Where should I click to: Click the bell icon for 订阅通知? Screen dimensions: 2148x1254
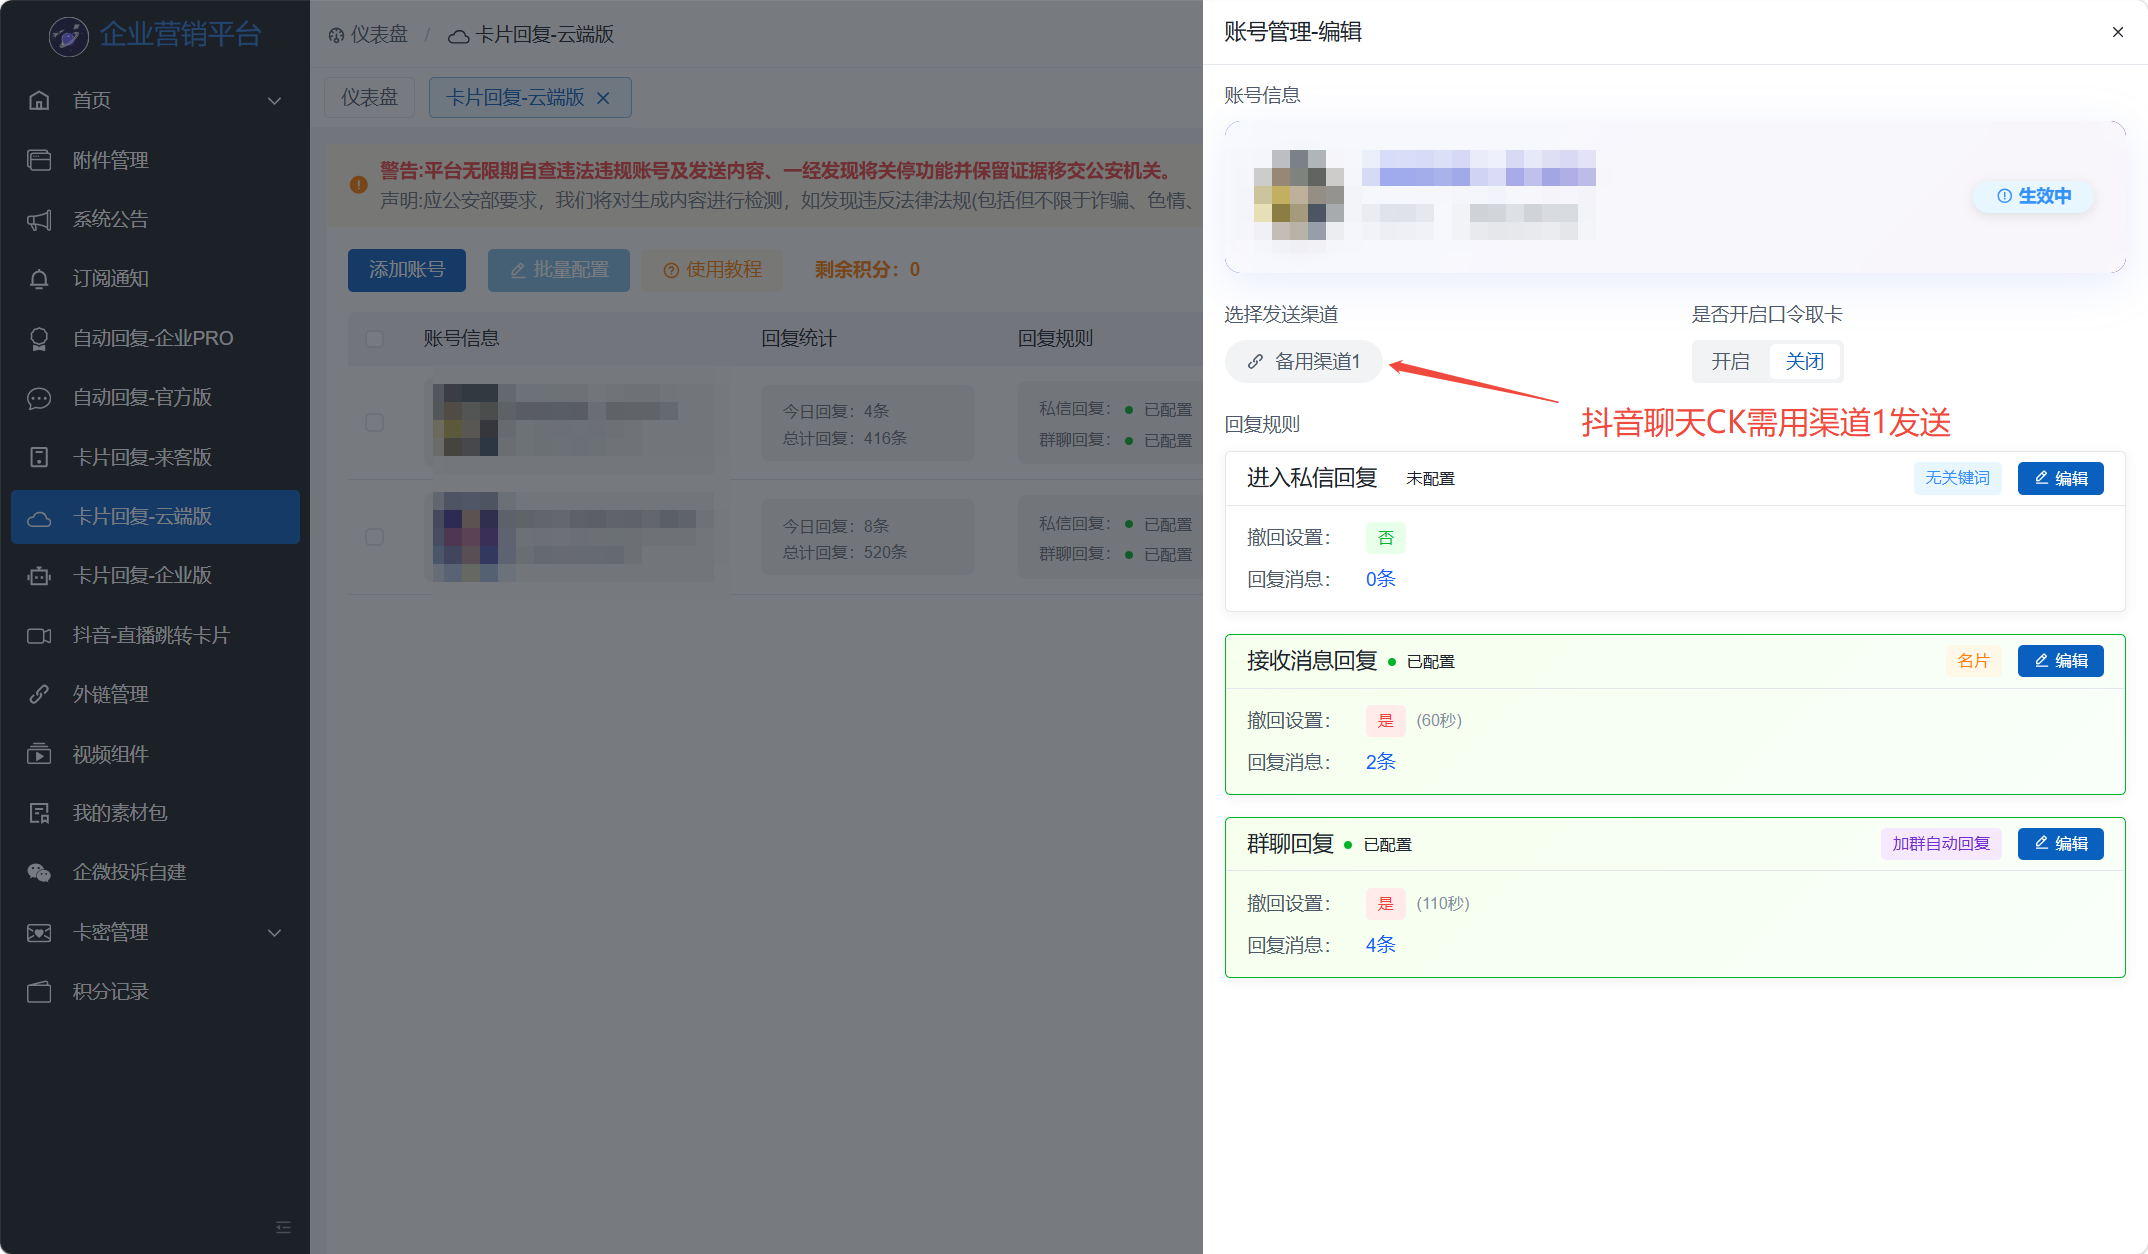(39, 278)
